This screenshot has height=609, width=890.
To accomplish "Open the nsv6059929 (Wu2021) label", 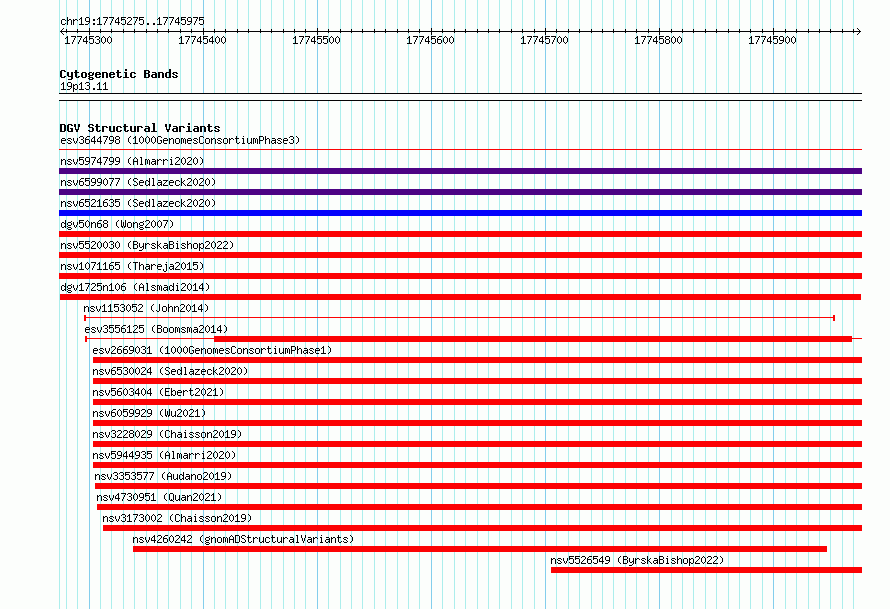I will tap(149, 413).
